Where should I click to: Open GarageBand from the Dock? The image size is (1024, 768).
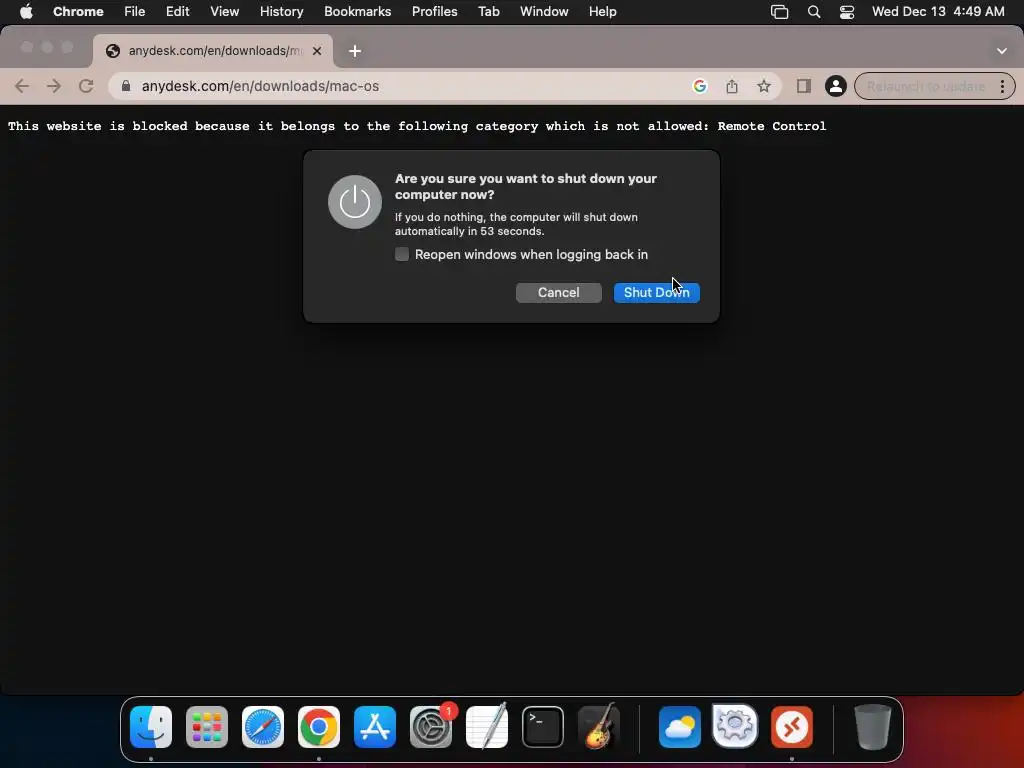599,726
